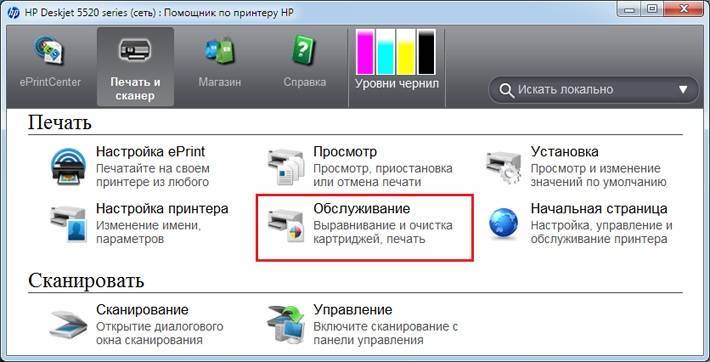Viewport: 710px width, 362px height.
Task: Focus the Искать локально search field
Action: pos(594,90)
